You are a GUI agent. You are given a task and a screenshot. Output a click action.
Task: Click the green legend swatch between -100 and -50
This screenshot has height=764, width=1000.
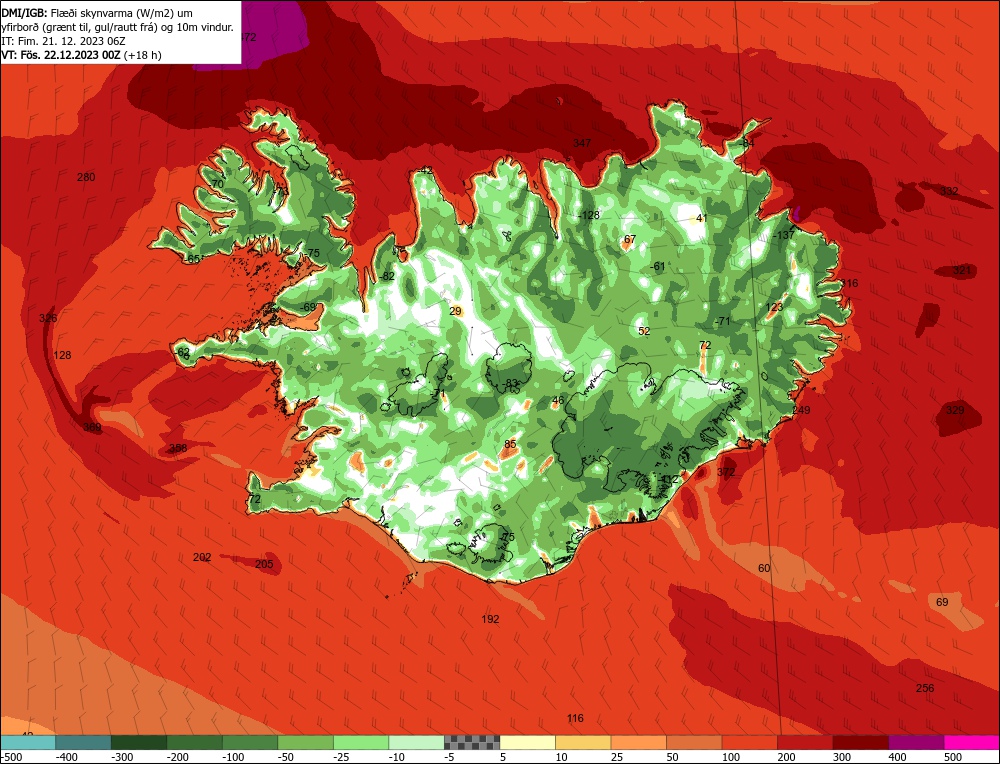[x=250, y=742]
